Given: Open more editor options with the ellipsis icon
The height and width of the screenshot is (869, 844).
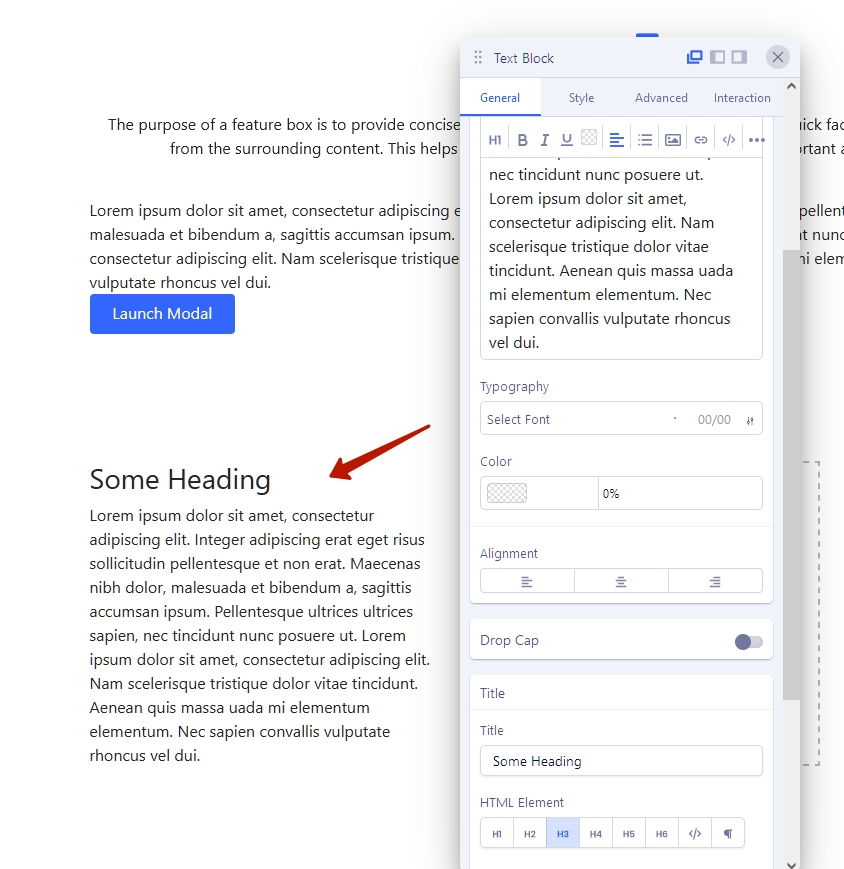Looking at the screenshot, I should point(756,140).
